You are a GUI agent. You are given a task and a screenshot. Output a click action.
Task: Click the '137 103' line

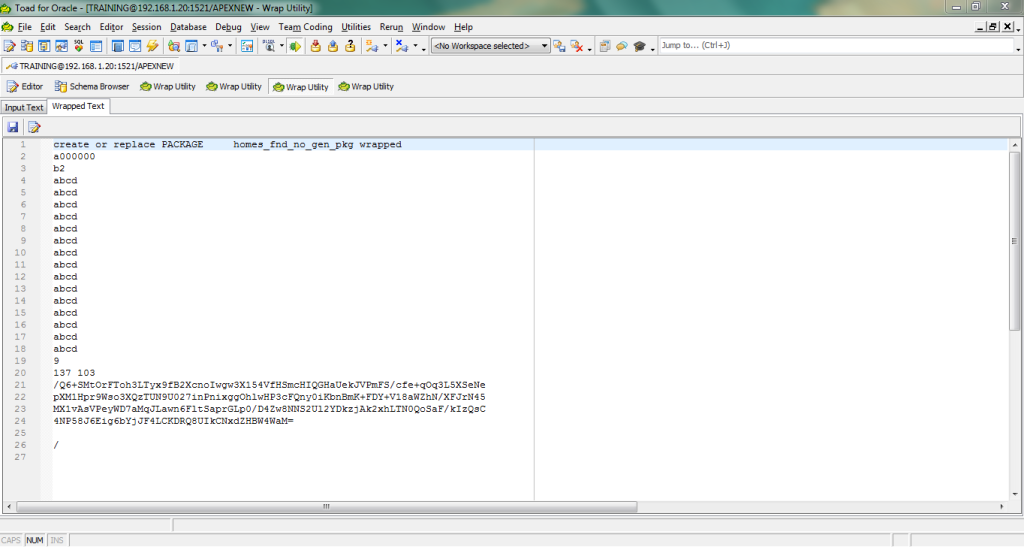click(74, 373)
